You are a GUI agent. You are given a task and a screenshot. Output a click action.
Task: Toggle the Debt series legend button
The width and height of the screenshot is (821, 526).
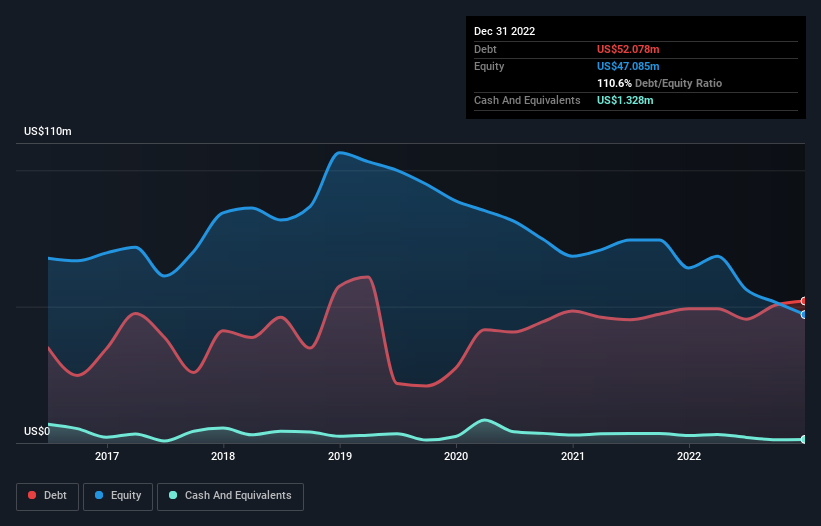click(47, 496)
